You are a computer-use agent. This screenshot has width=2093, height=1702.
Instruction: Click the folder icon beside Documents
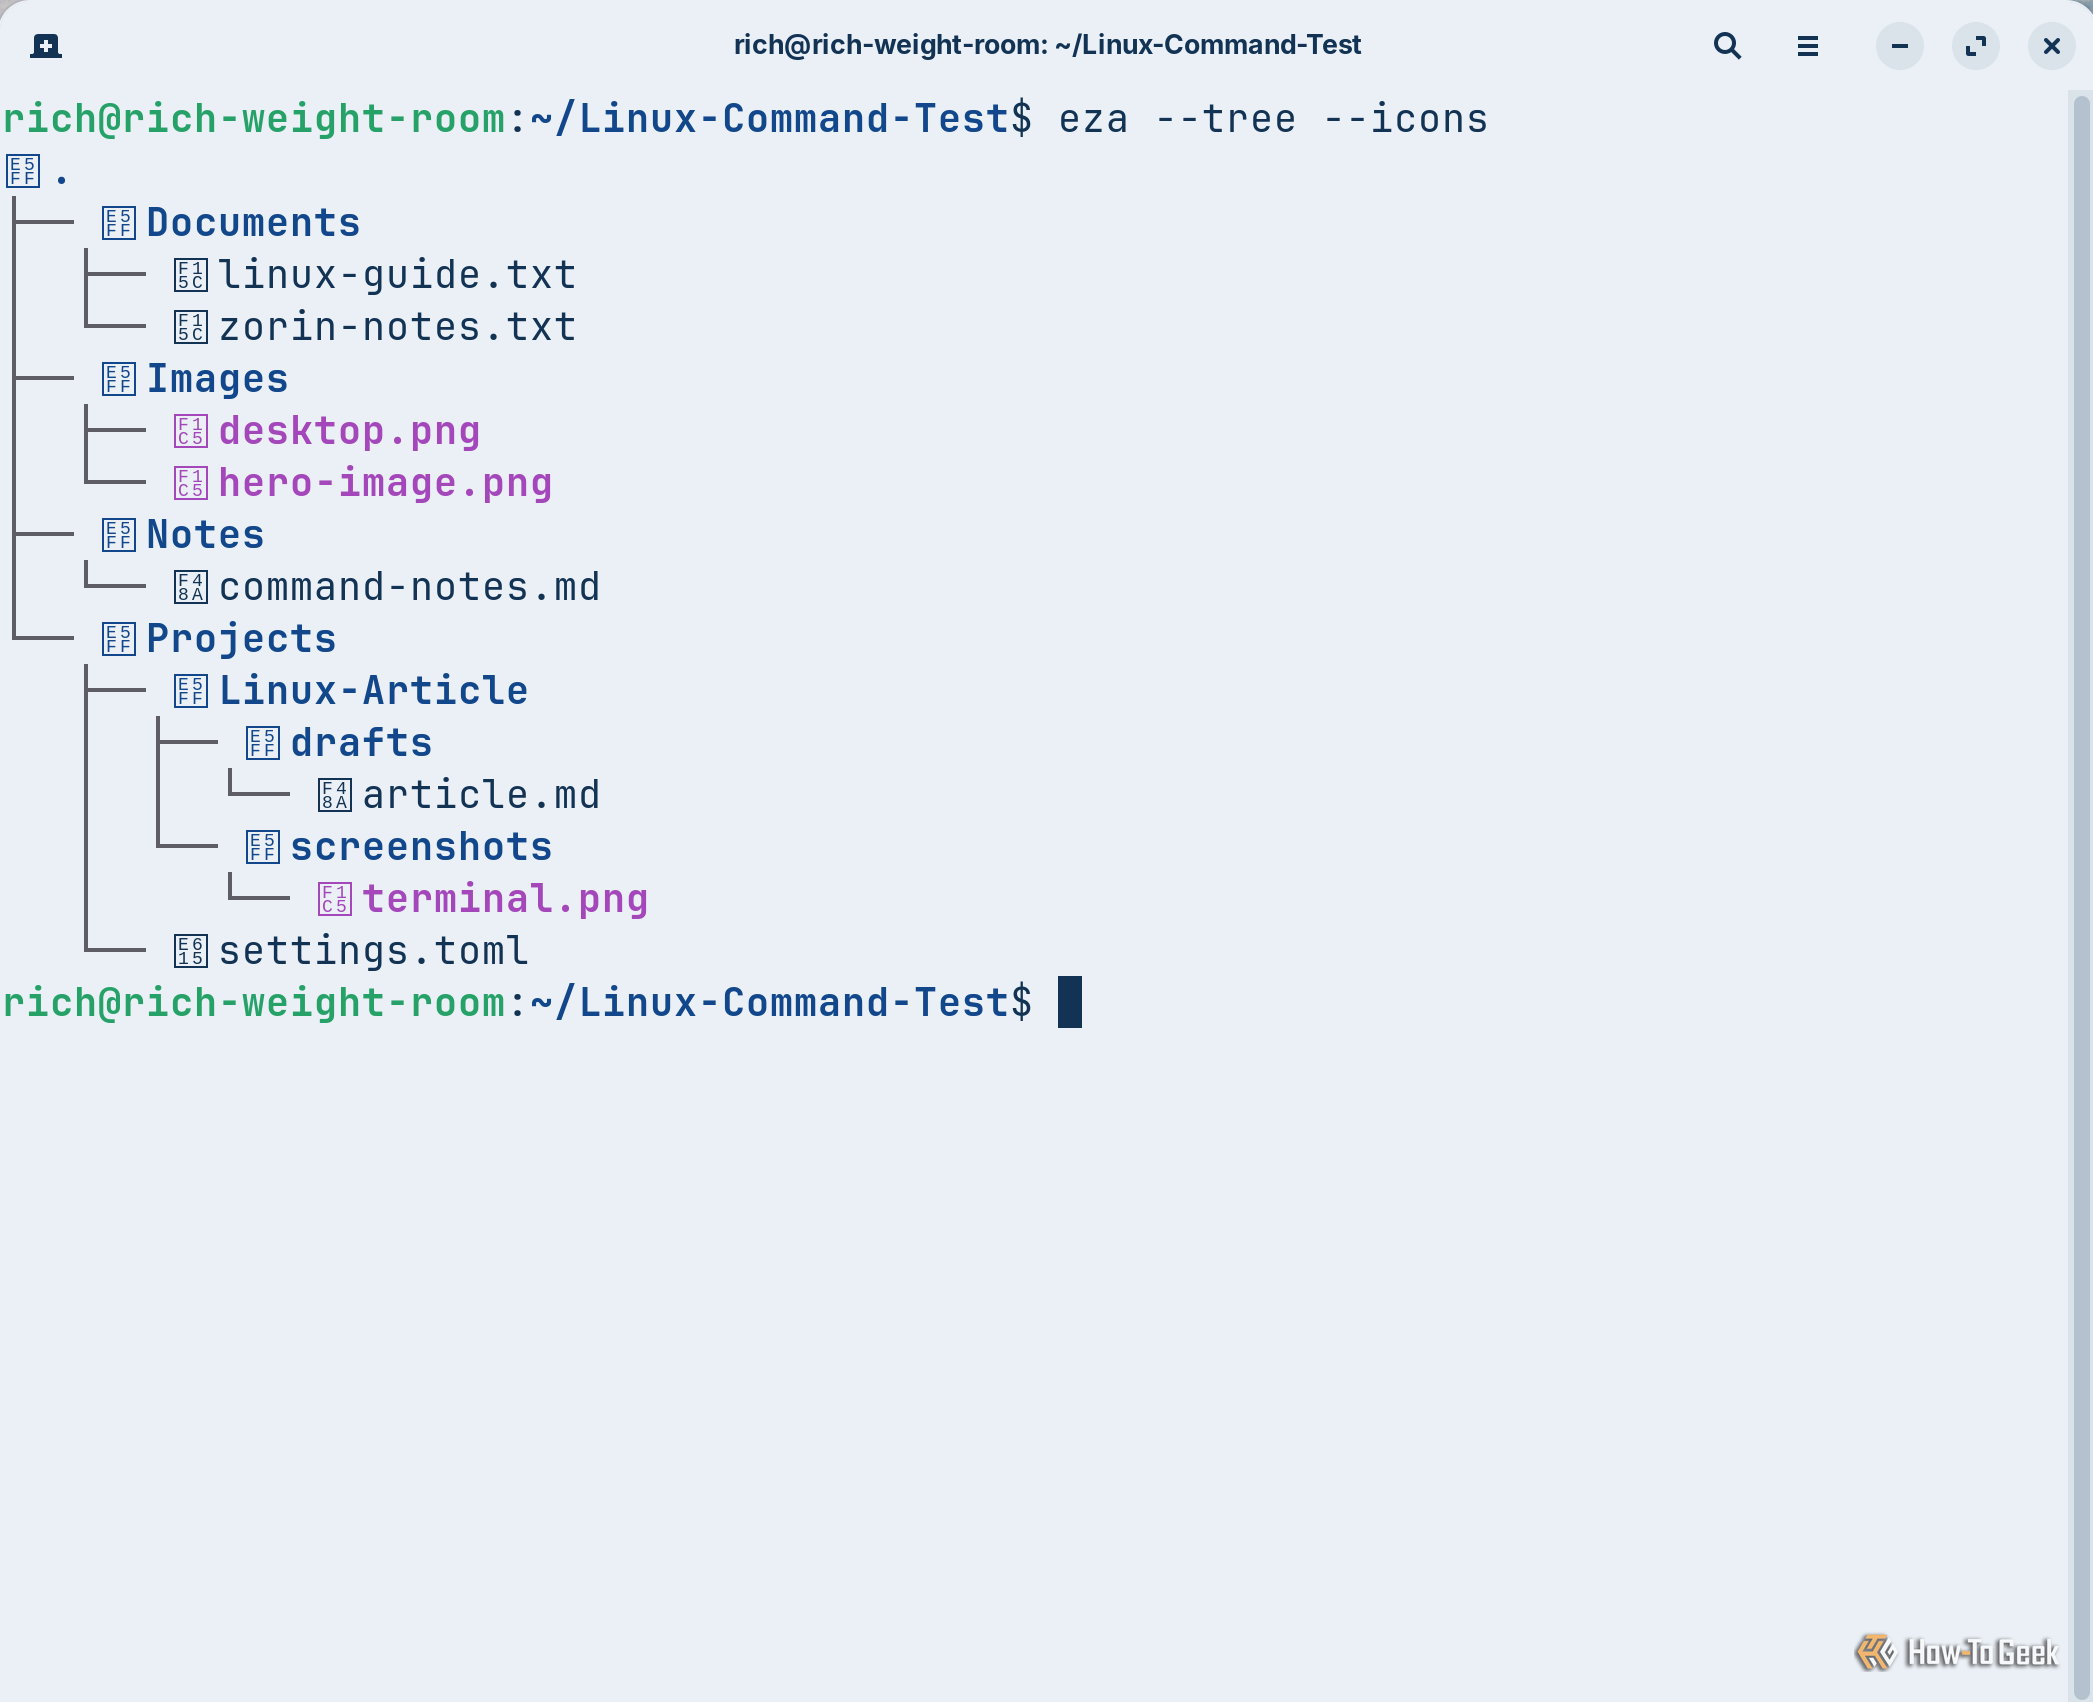click(119, 223)
